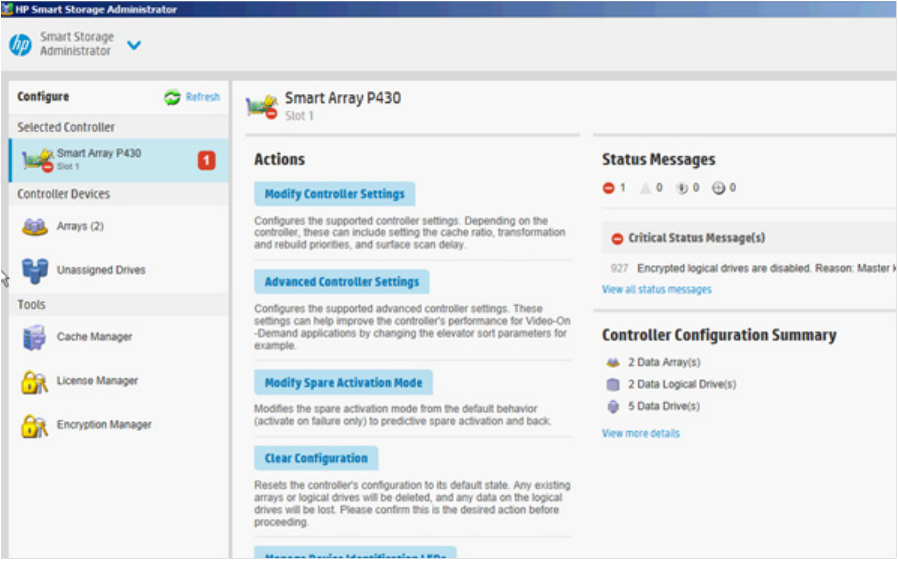Click Modify Spare Activation Mode button

pos(344,382)
